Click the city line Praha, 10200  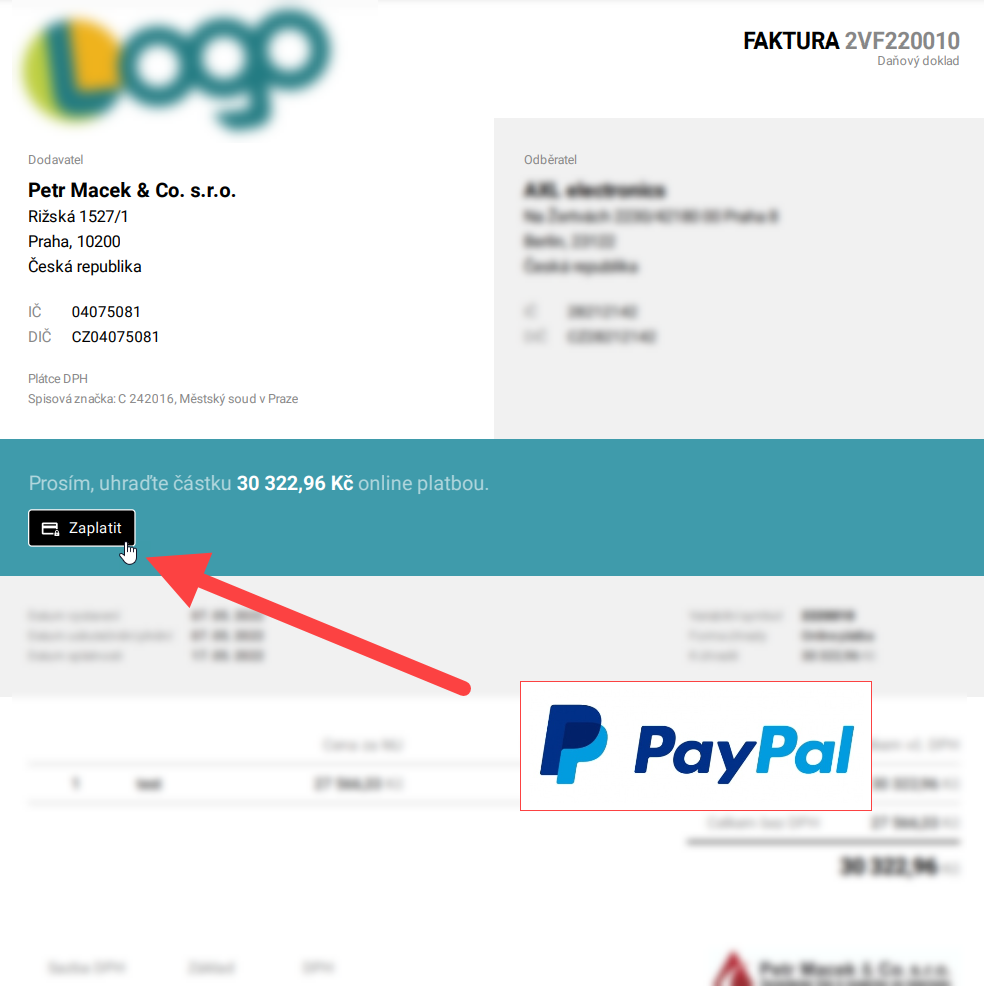74,241
